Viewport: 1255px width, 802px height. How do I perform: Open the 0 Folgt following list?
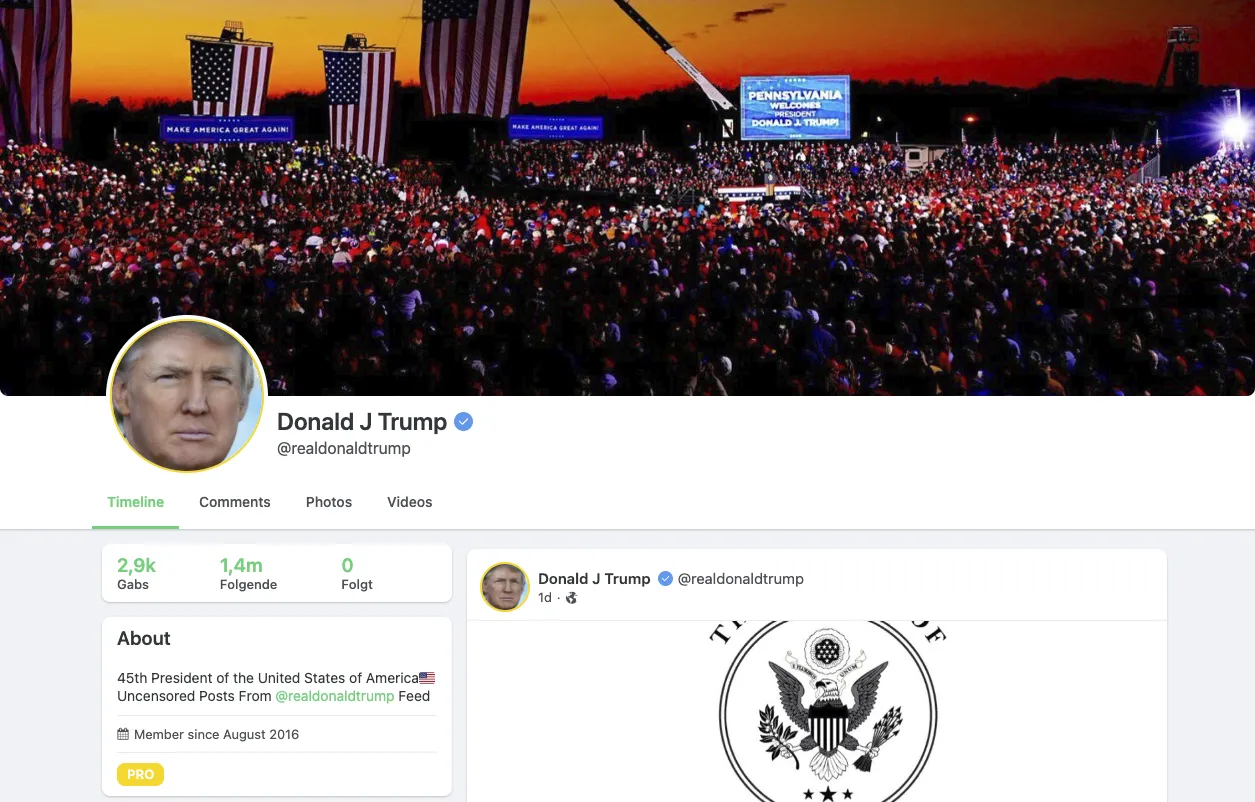[x=357, y=573]
